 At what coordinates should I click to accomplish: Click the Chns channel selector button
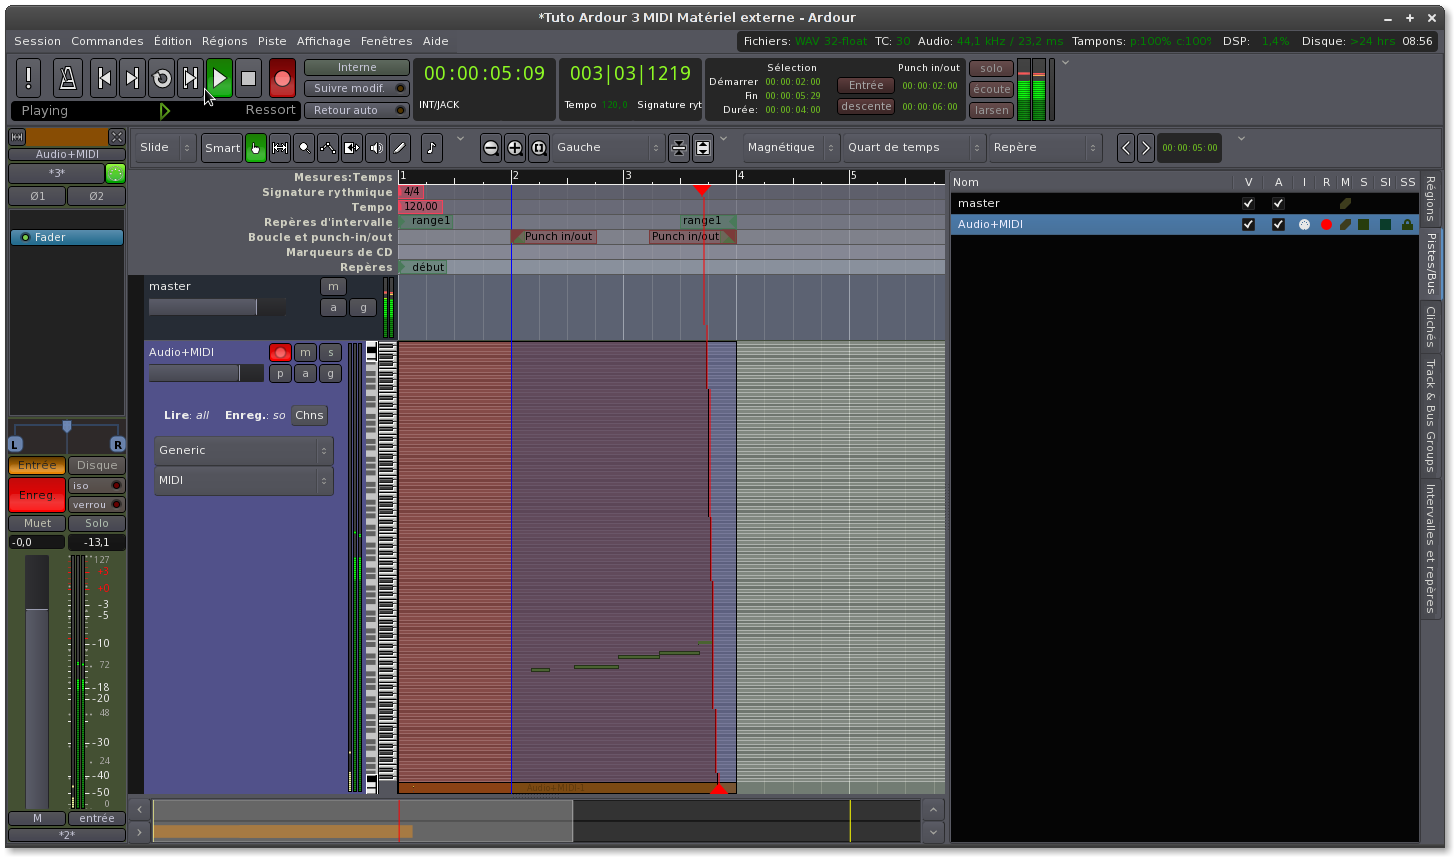click(309, 415)
